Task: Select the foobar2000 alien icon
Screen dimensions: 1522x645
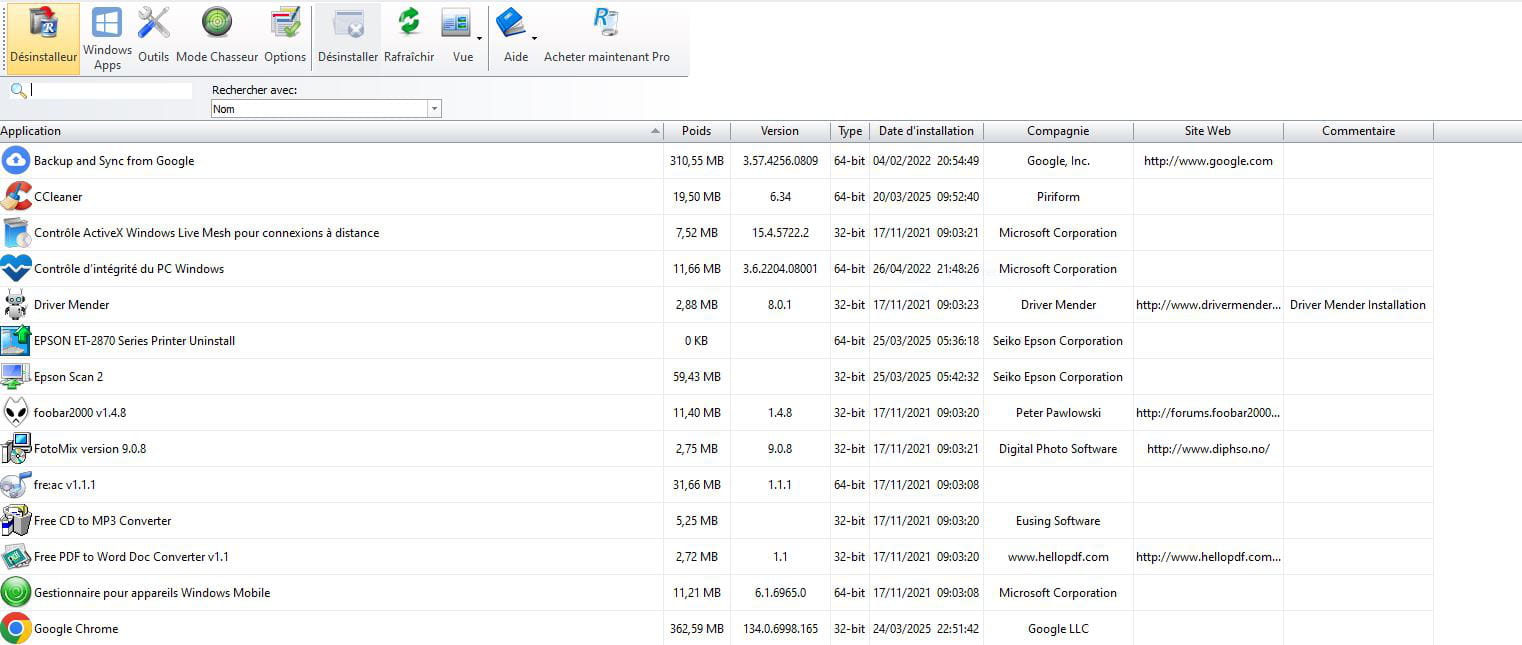Action: click(16, 412)
